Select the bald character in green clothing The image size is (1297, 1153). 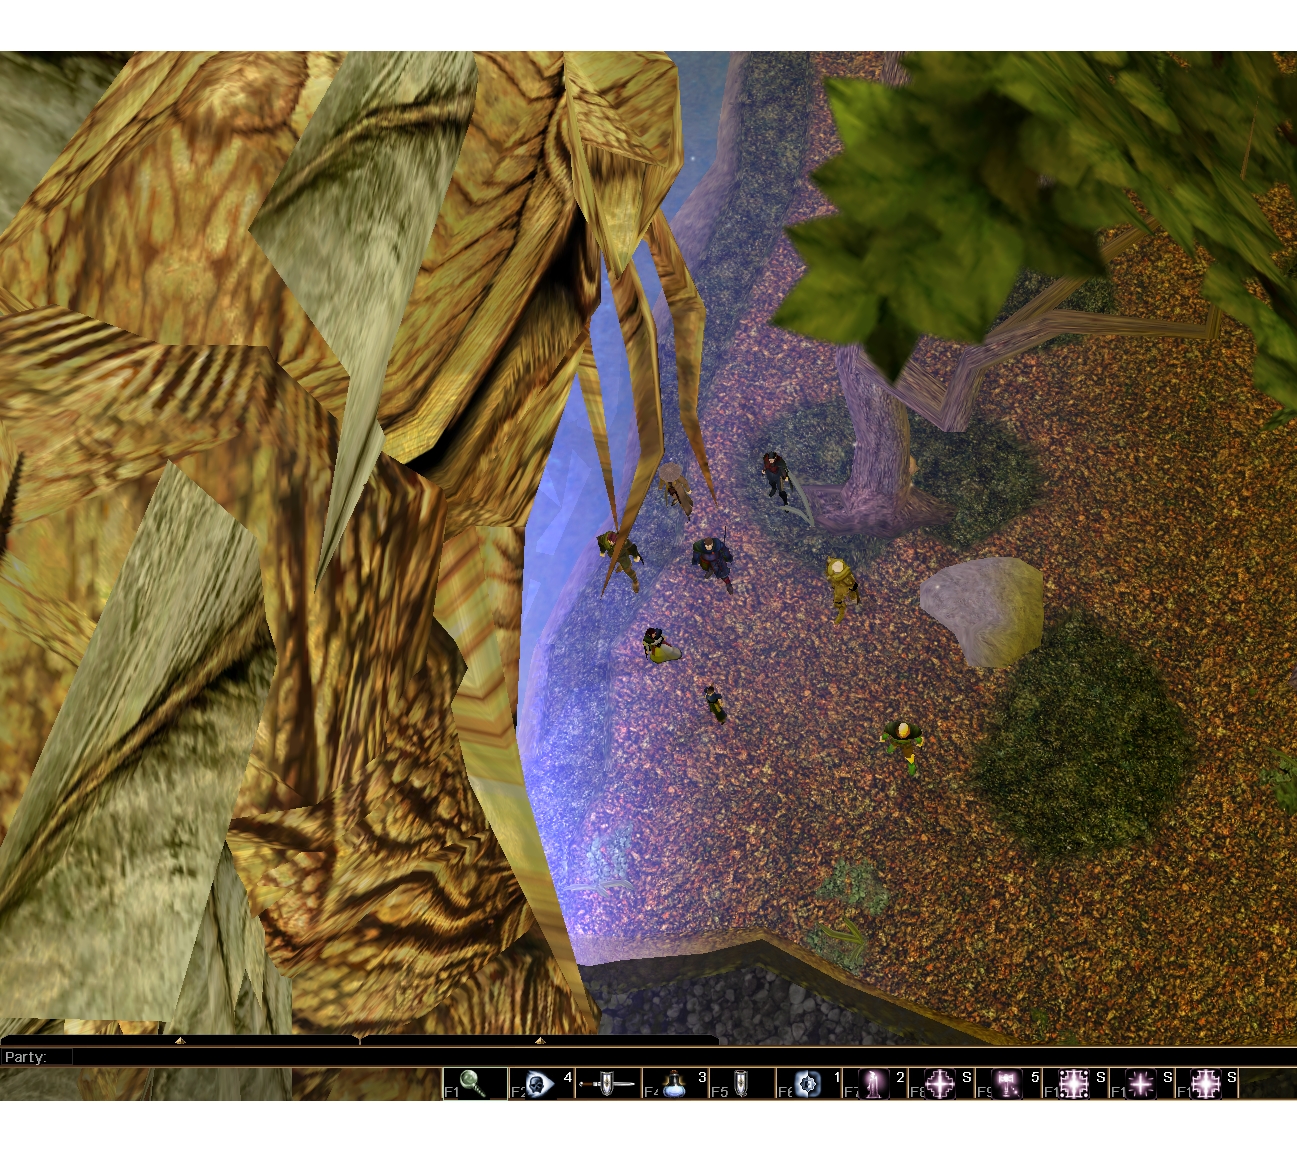click(x=902, y=743)
